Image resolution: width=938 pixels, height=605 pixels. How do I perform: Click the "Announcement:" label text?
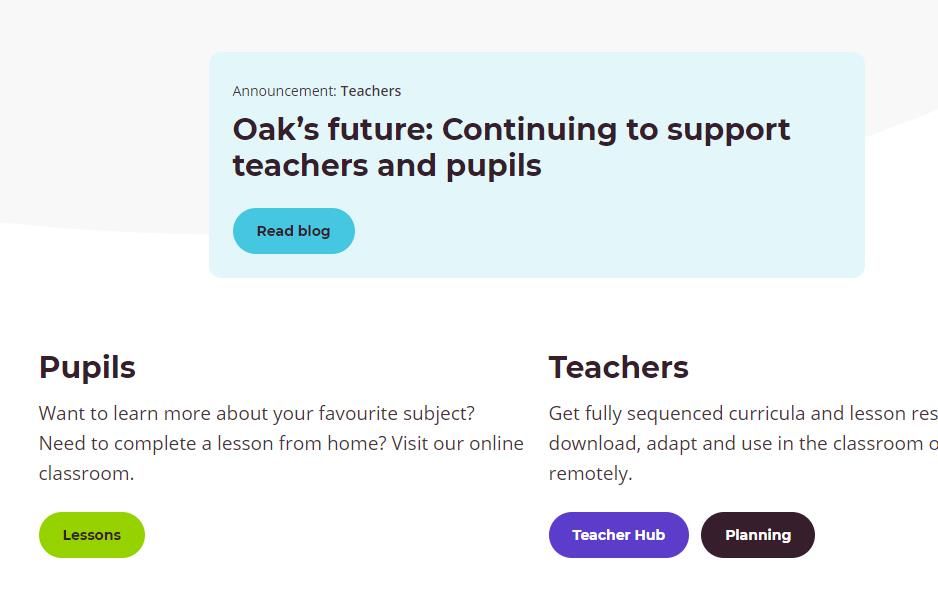(x=285, y=91)
